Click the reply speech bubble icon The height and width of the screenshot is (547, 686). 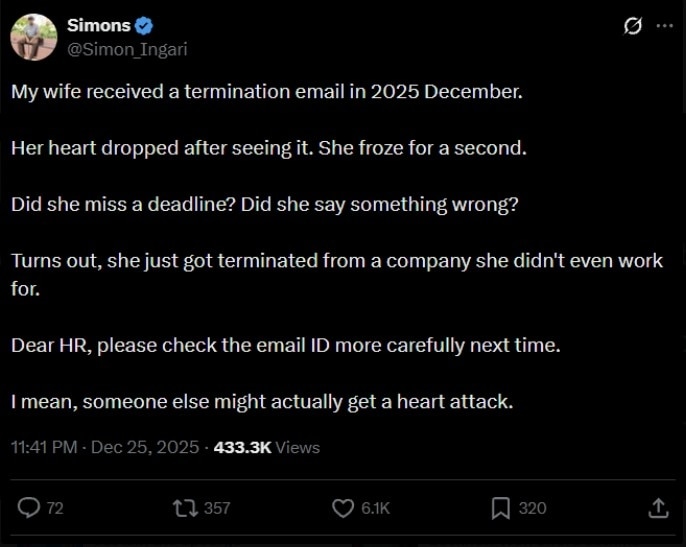point(29,508)
